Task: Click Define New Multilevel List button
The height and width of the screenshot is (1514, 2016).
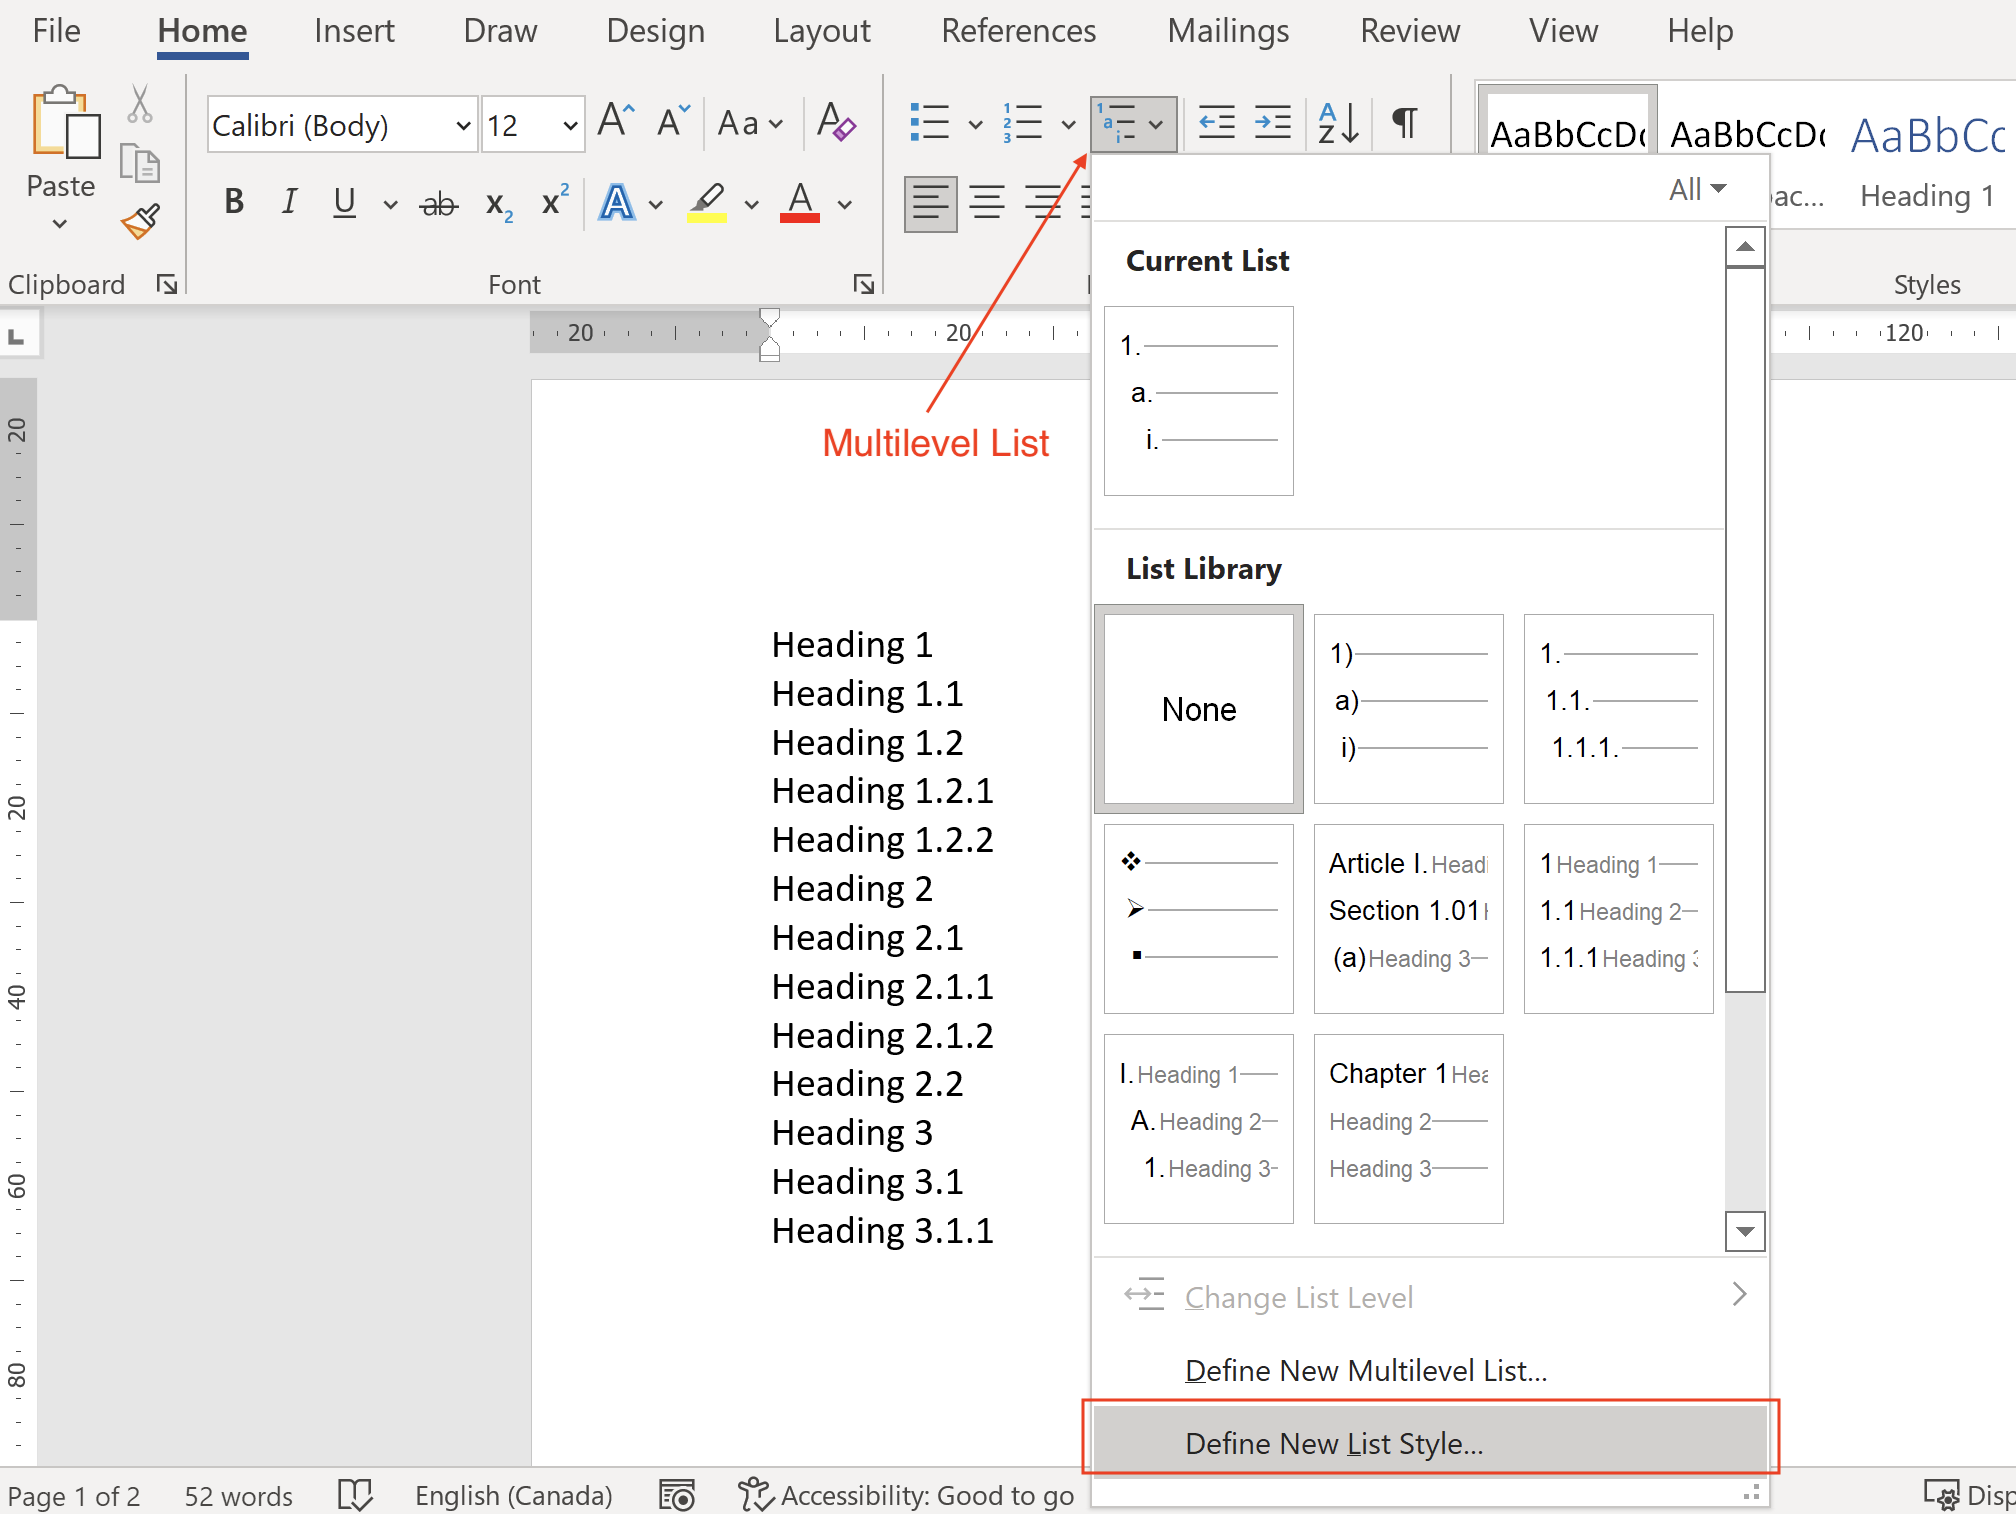Action: coord(1370,1369)
